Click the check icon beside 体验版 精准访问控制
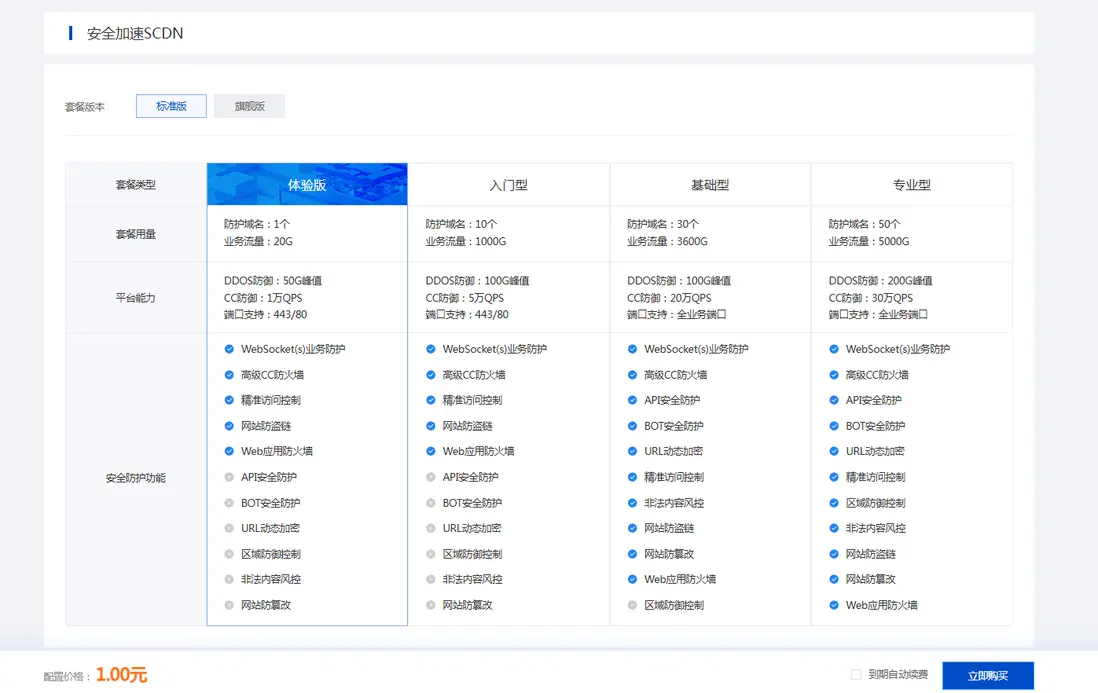Viewport: 1098px width, 693px height. pos(229,400)
